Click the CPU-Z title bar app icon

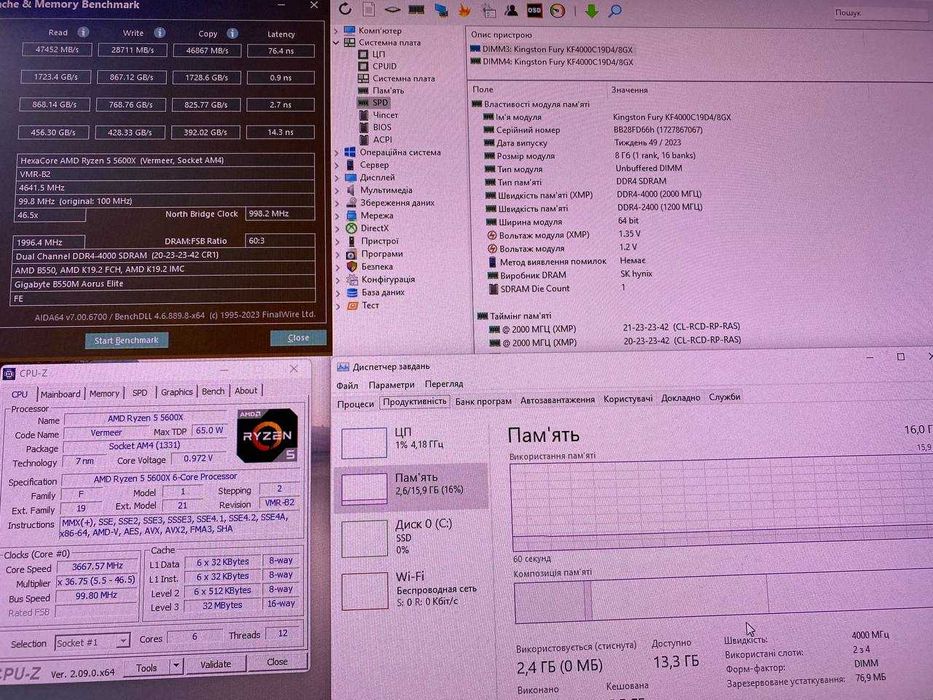coord(9,373)
